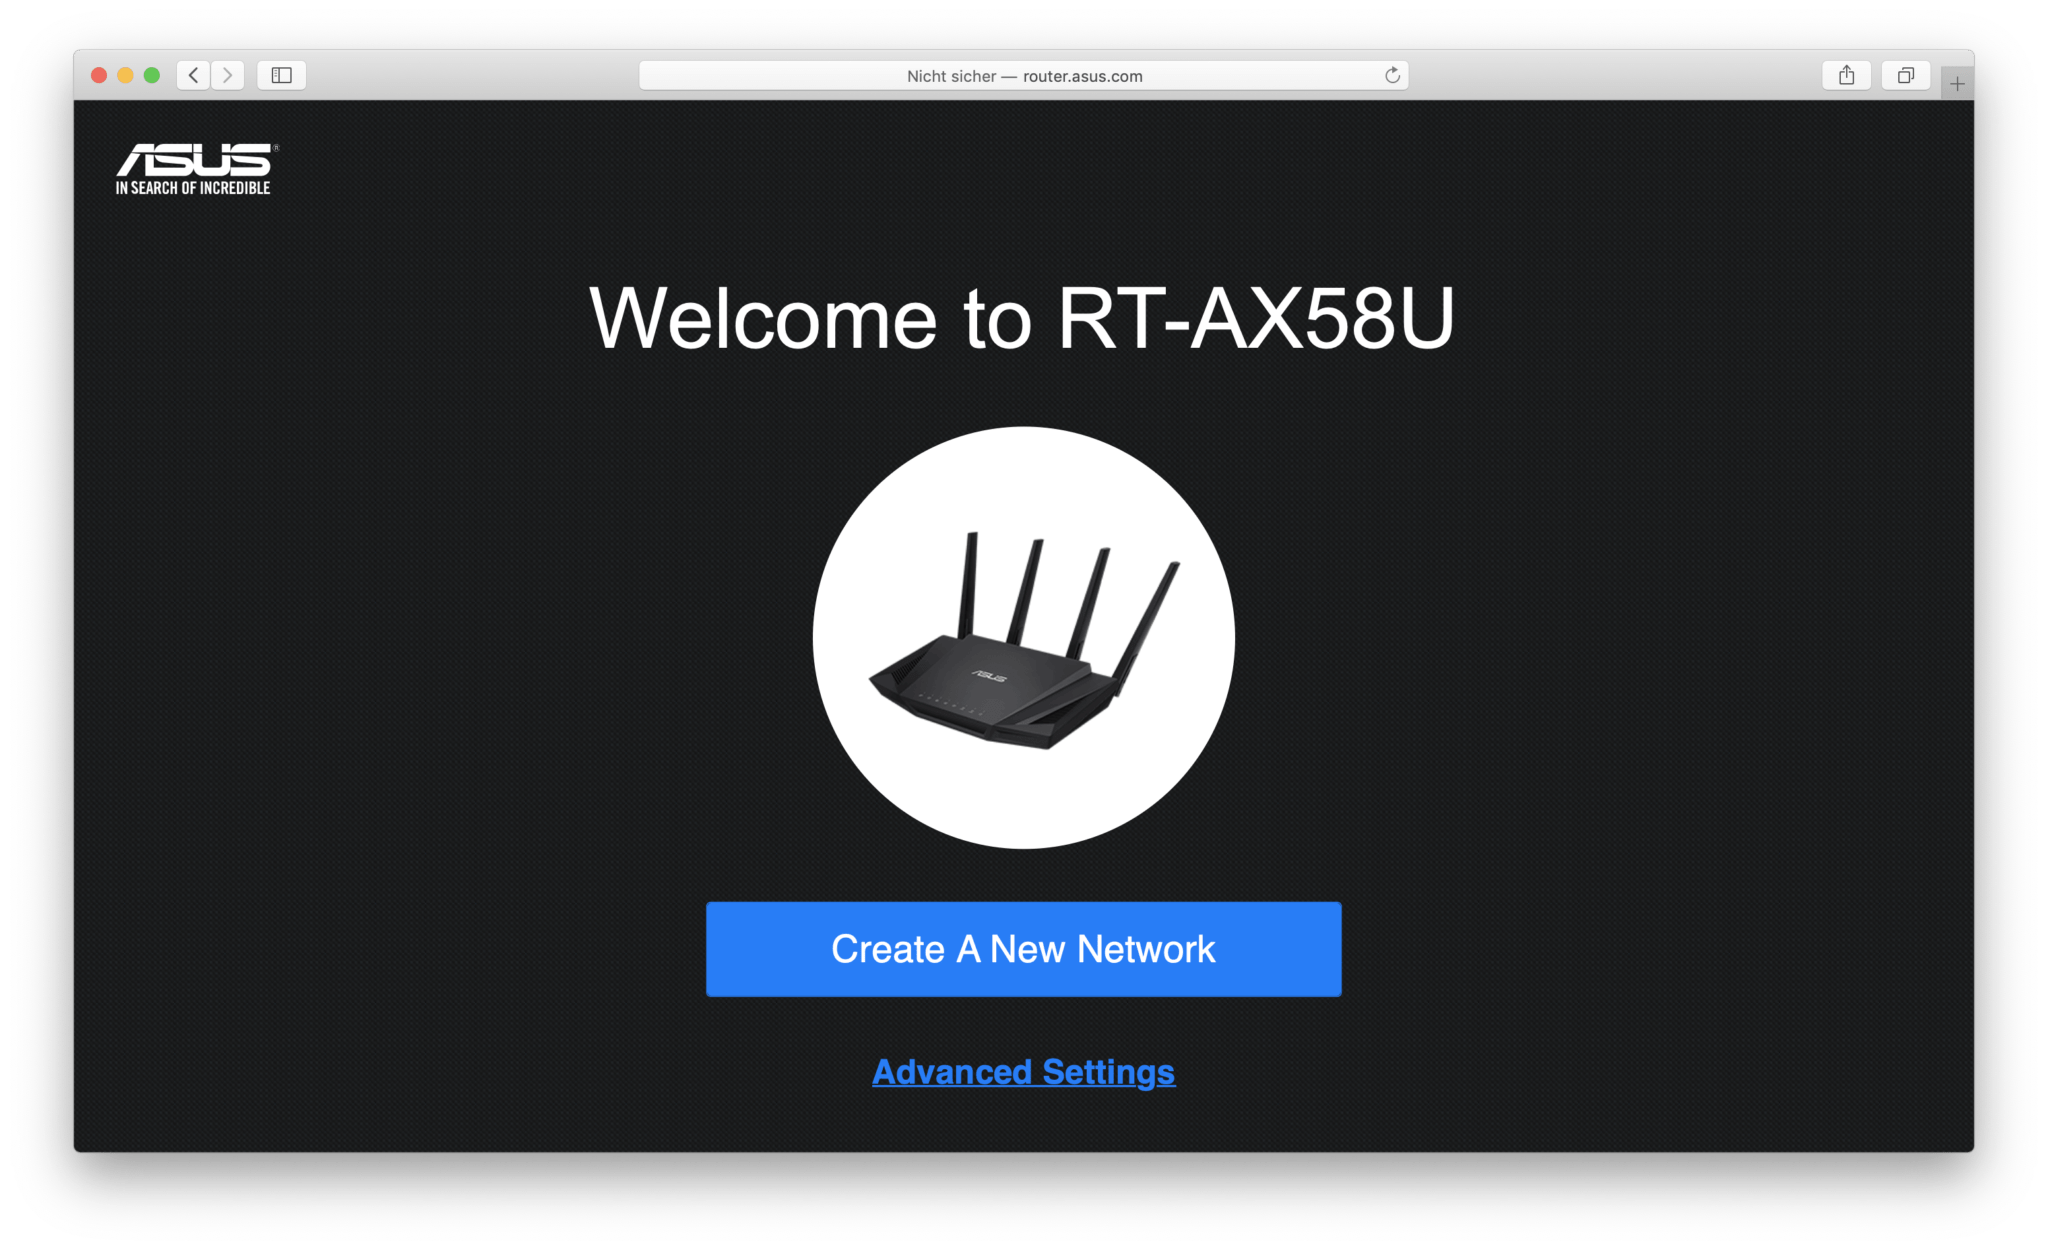This screenshot has width=2048, height=1250.
Task: Reload the router.asus.com page
Action: (x=1392, y=75)
